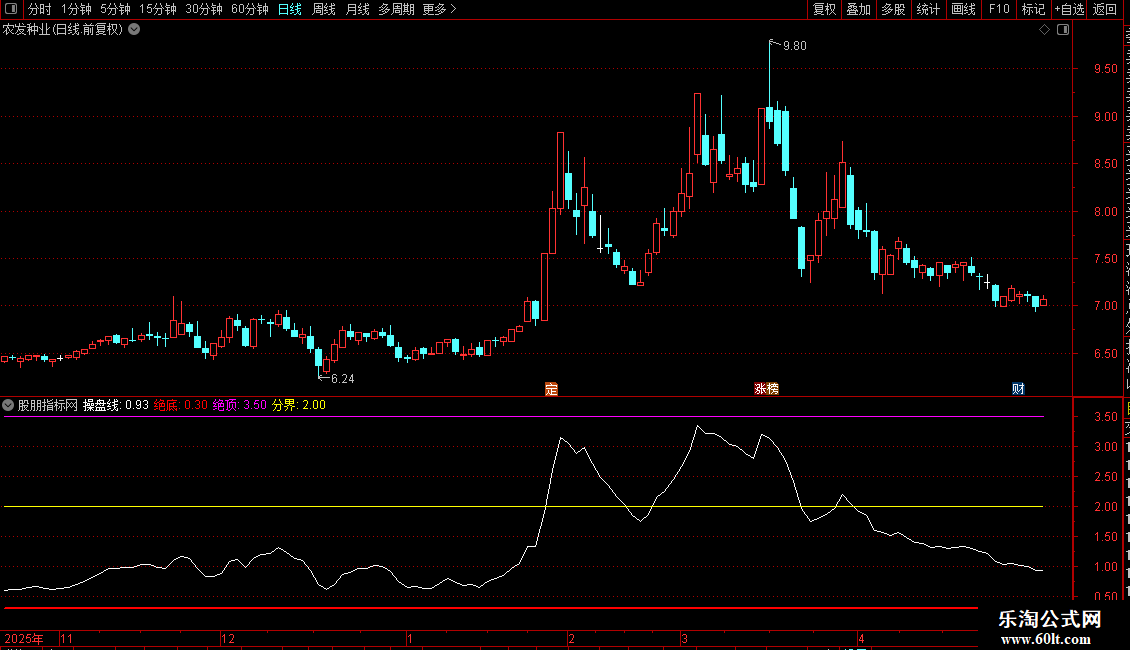Screen dimensions: 1130x650
Task: Click the 定 marker below the chart
Action: pos(551,389)
